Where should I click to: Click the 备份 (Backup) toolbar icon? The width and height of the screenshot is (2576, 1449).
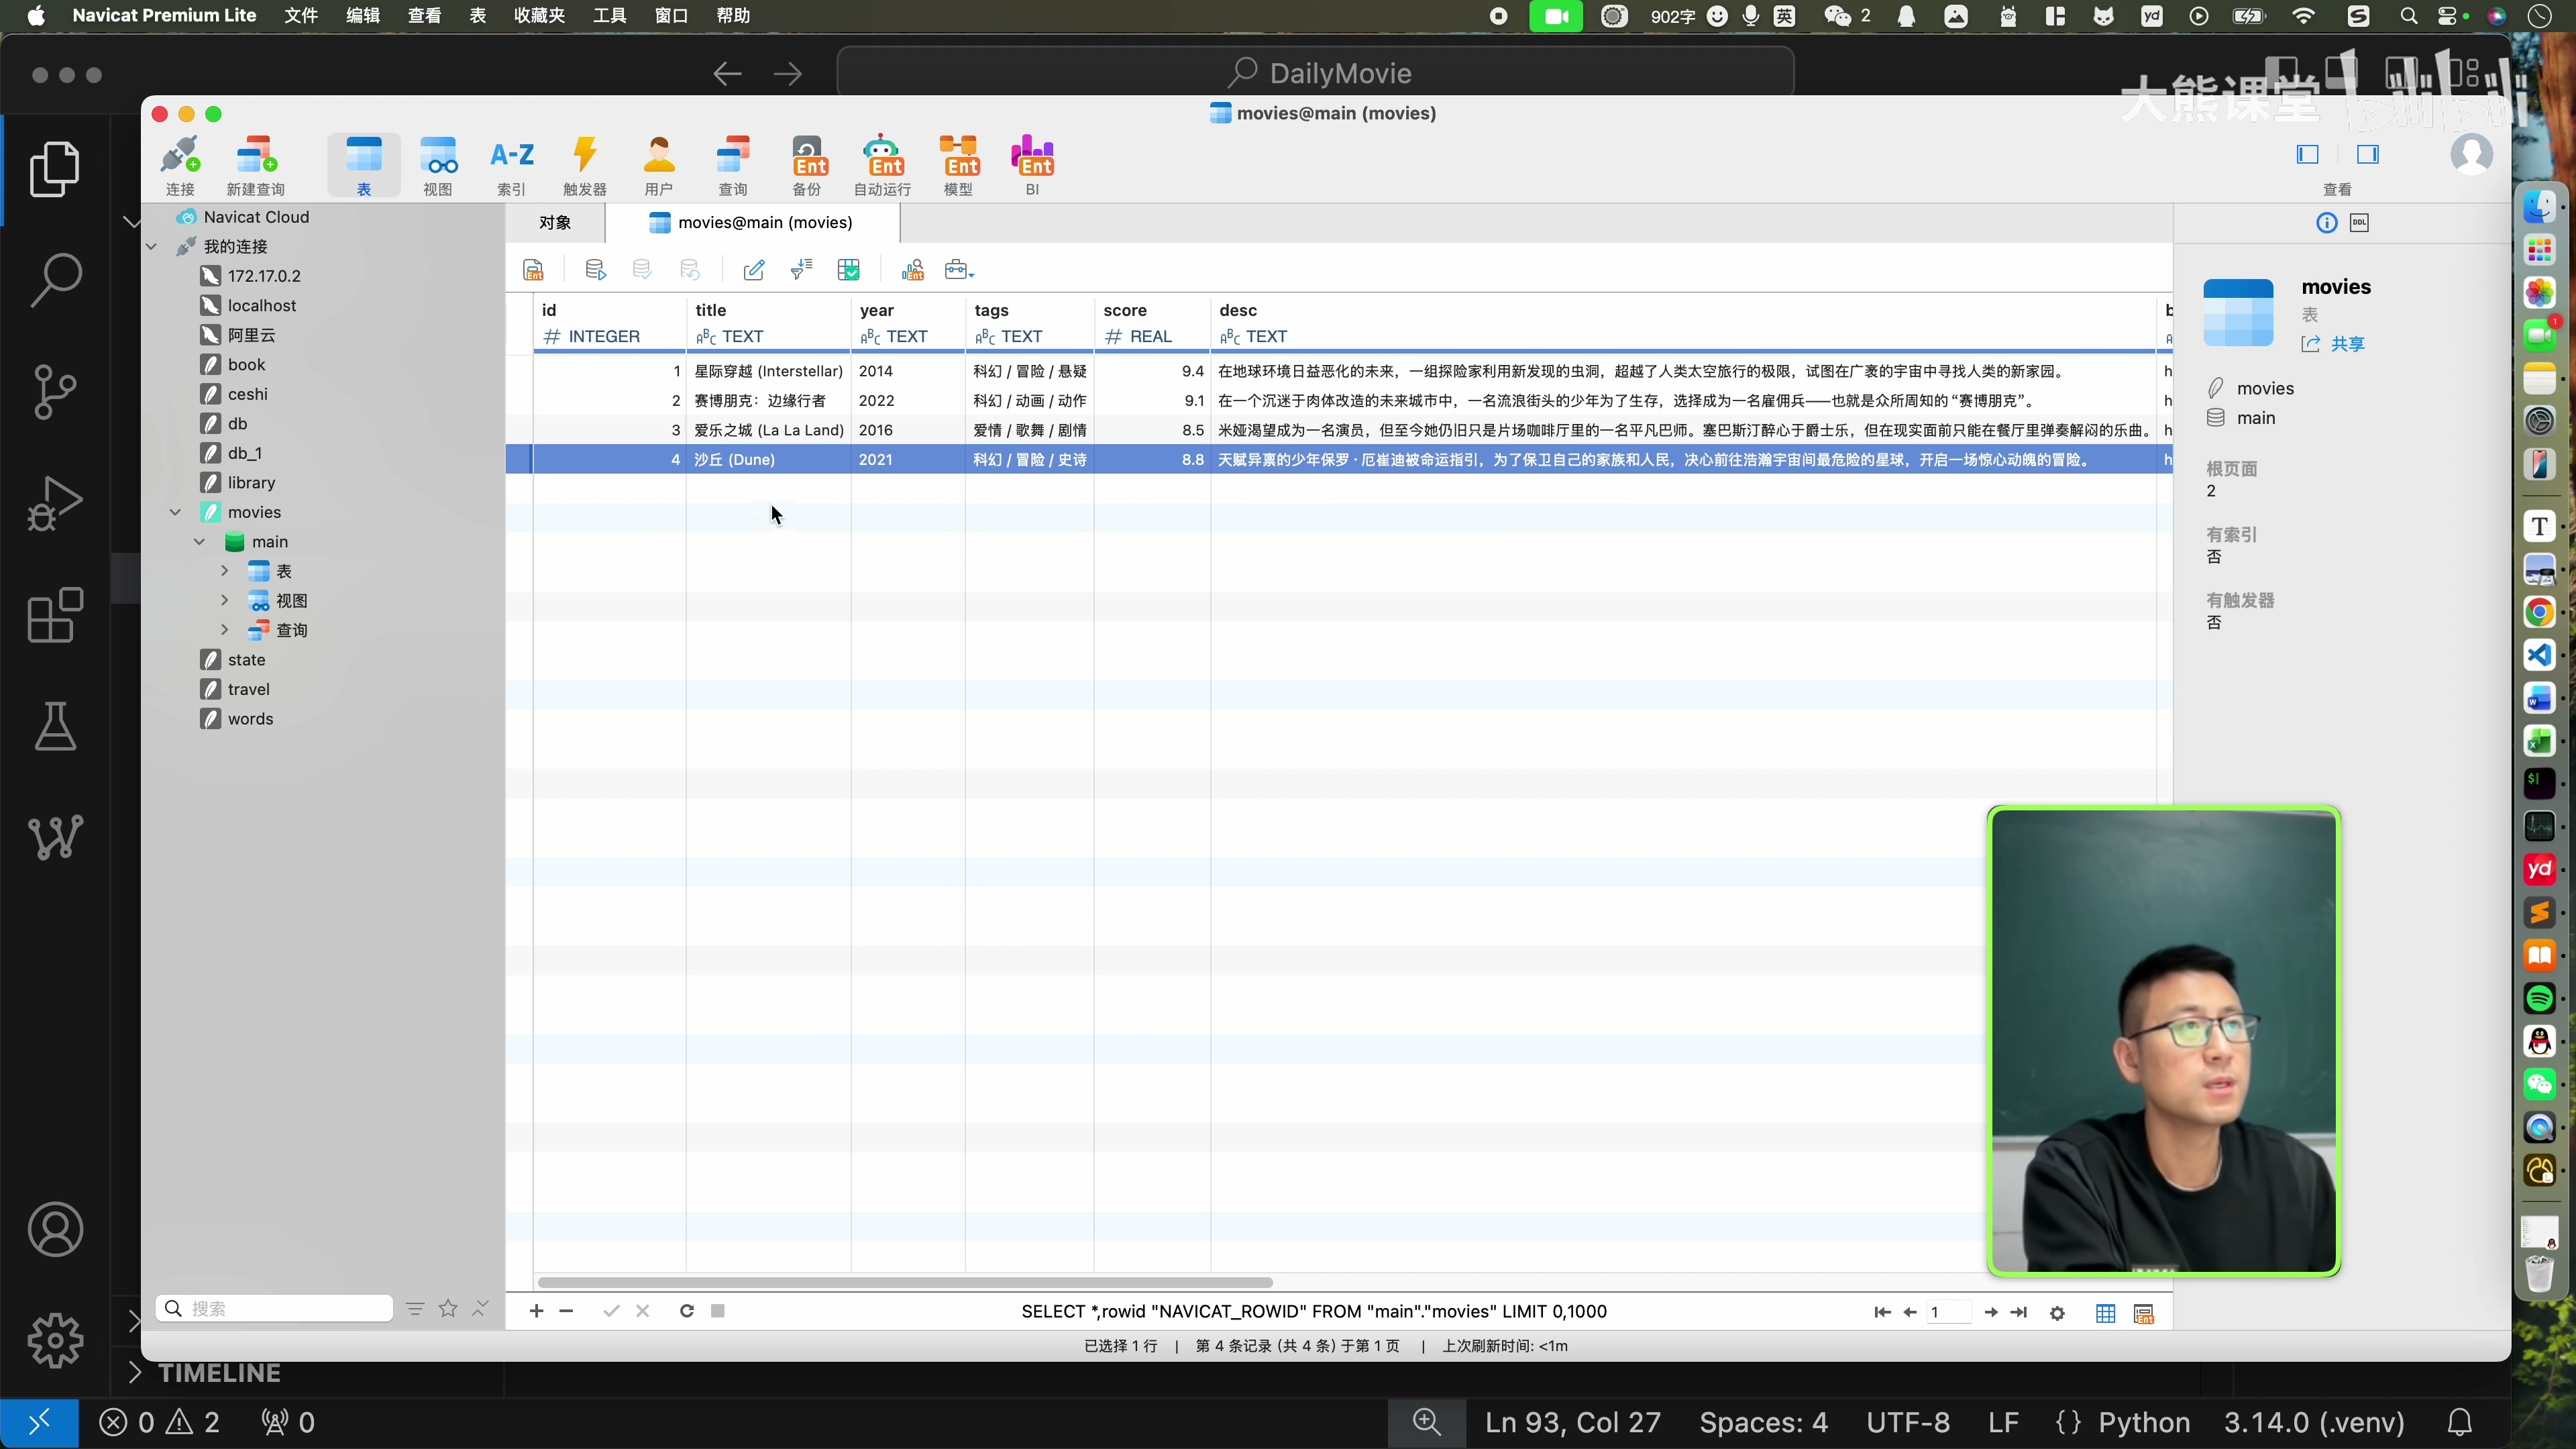click(x=807, y=165)
